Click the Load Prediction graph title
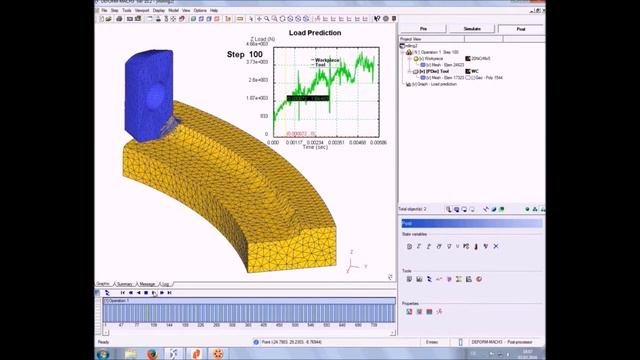Screen dimensions: 640x360 (x=315, y=33)
